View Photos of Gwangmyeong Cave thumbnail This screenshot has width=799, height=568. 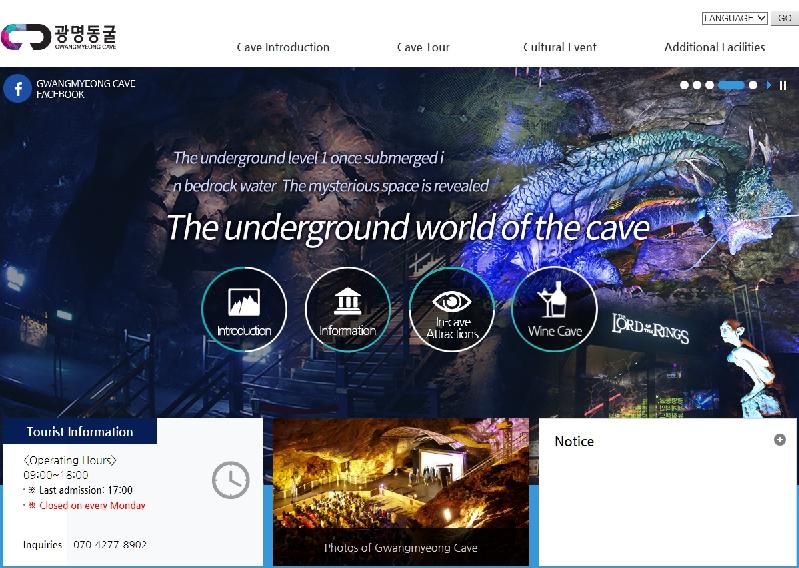[x=400, y=490]
